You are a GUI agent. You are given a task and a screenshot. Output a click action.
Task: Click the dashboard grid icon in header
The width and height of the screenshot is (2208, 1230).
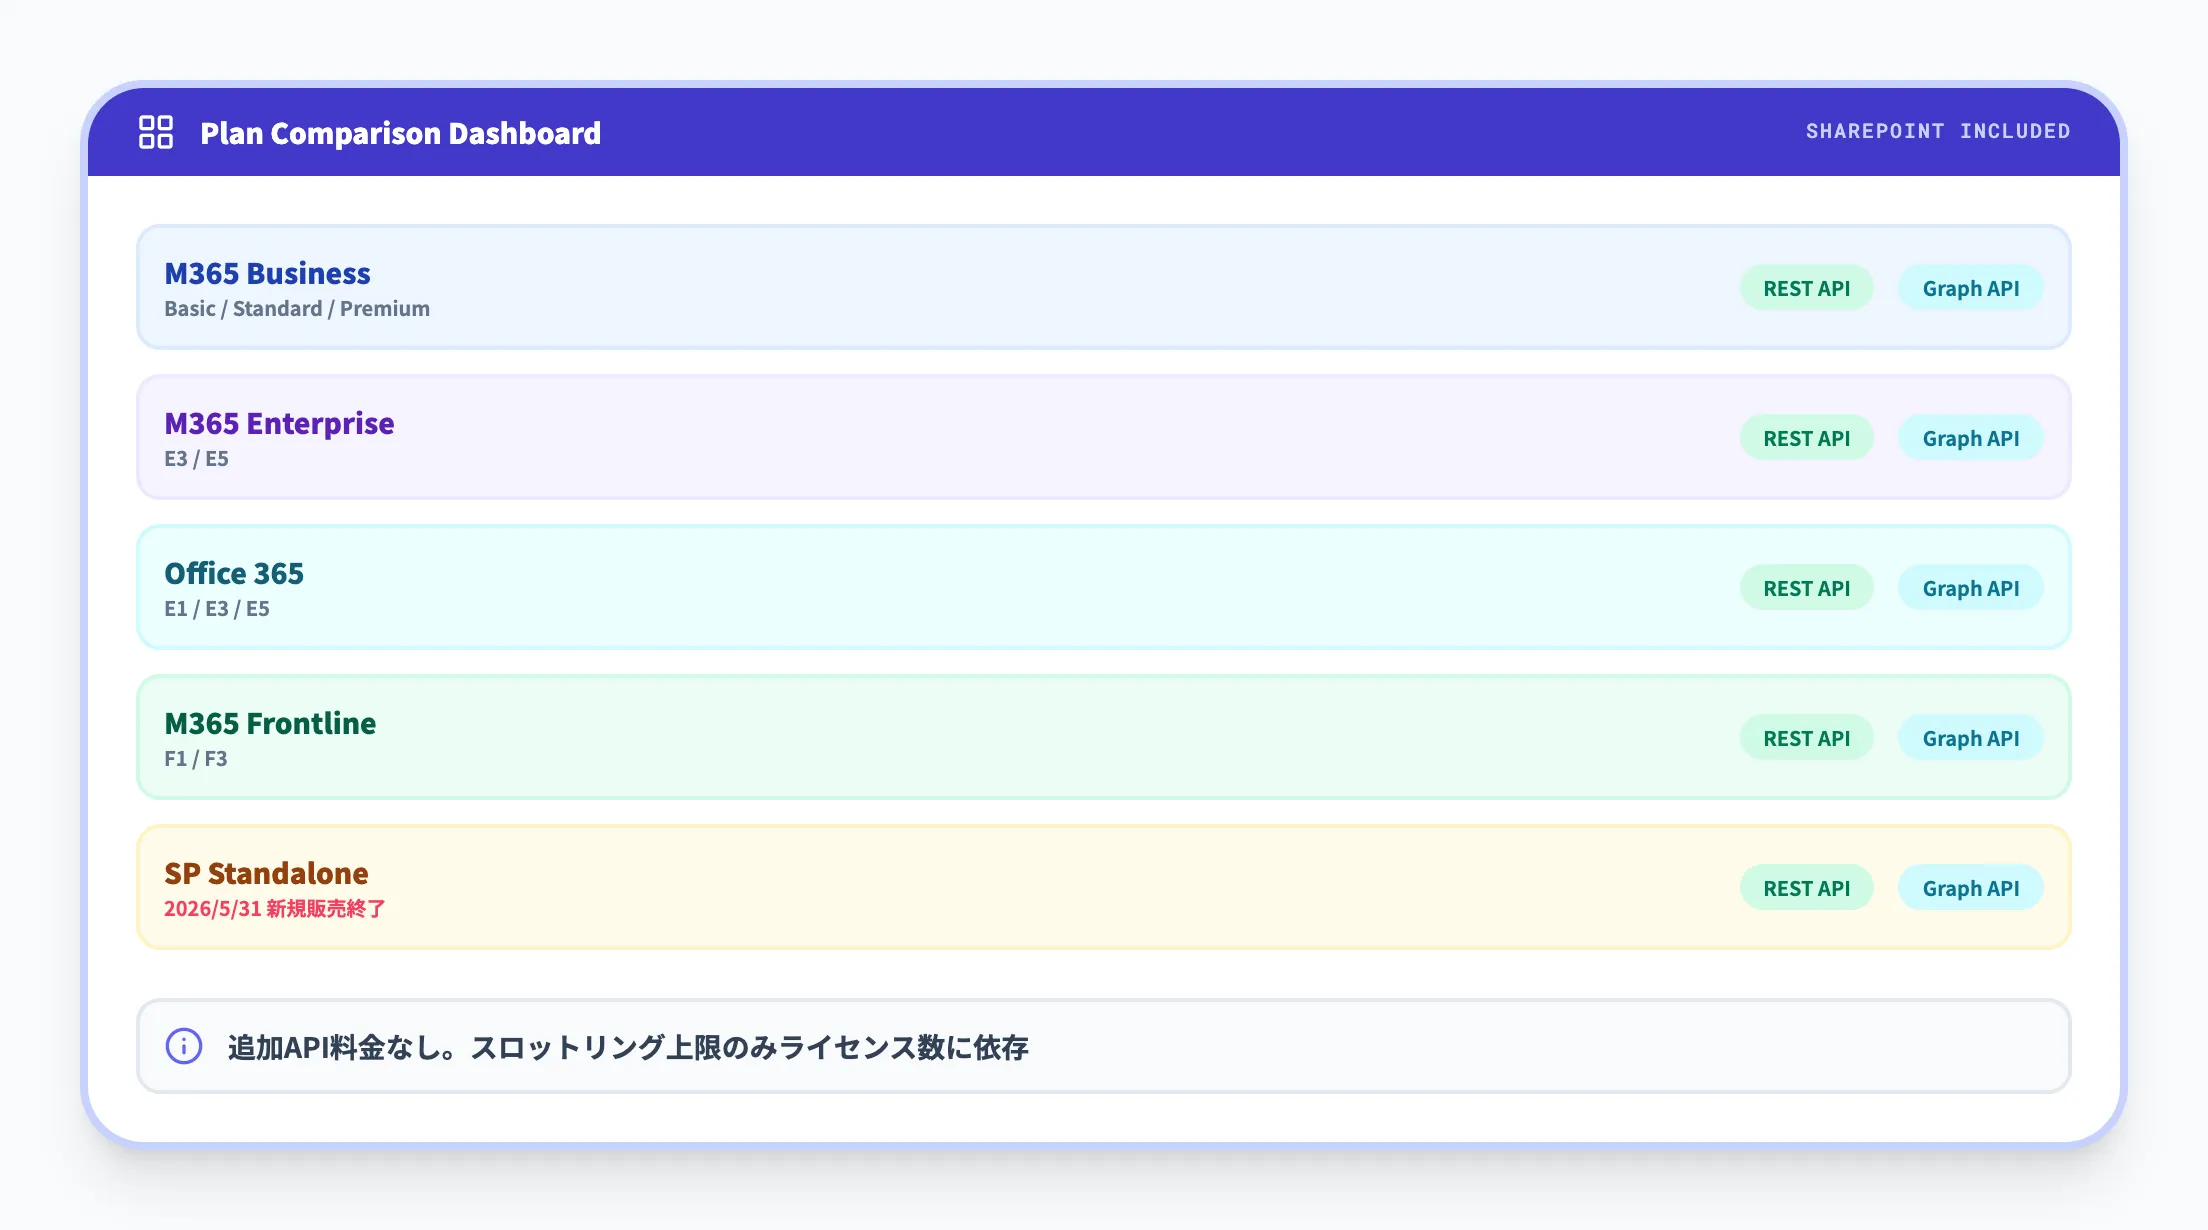pyautogui.click(x=155, y=133)
